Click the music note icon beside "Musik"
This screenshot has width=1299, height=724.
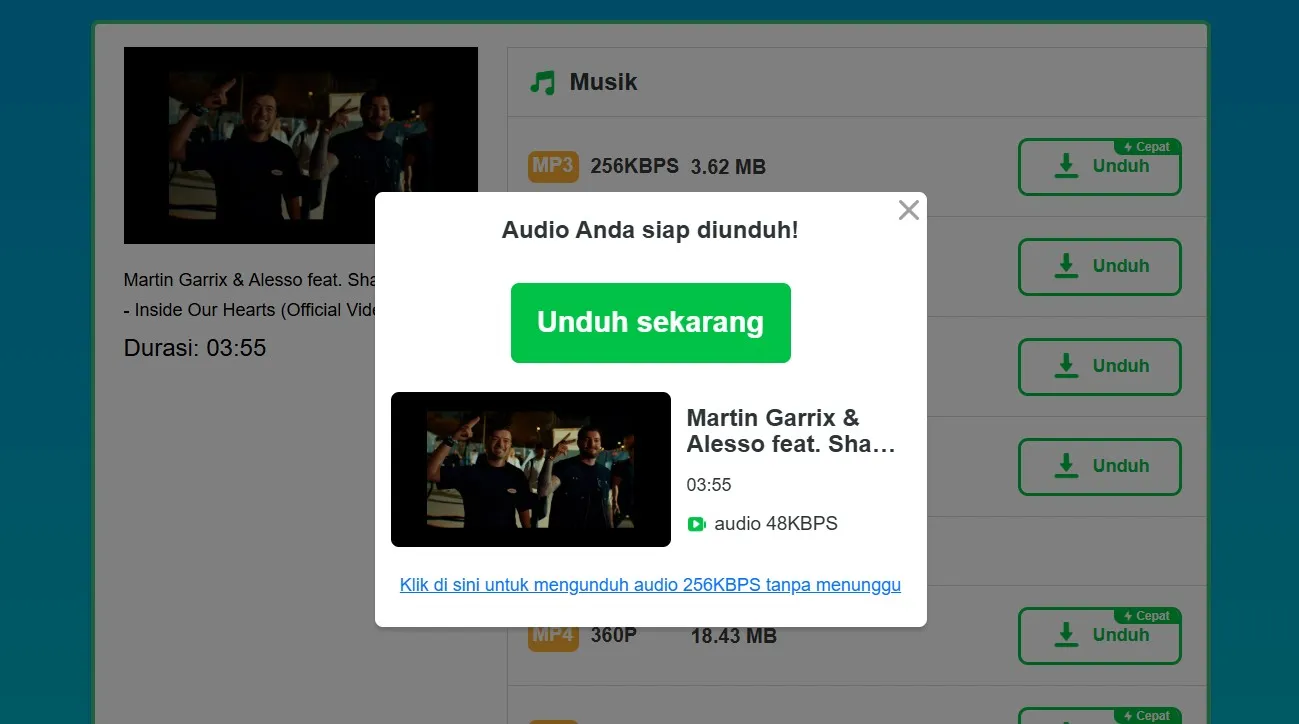click(x=540, y=81)
